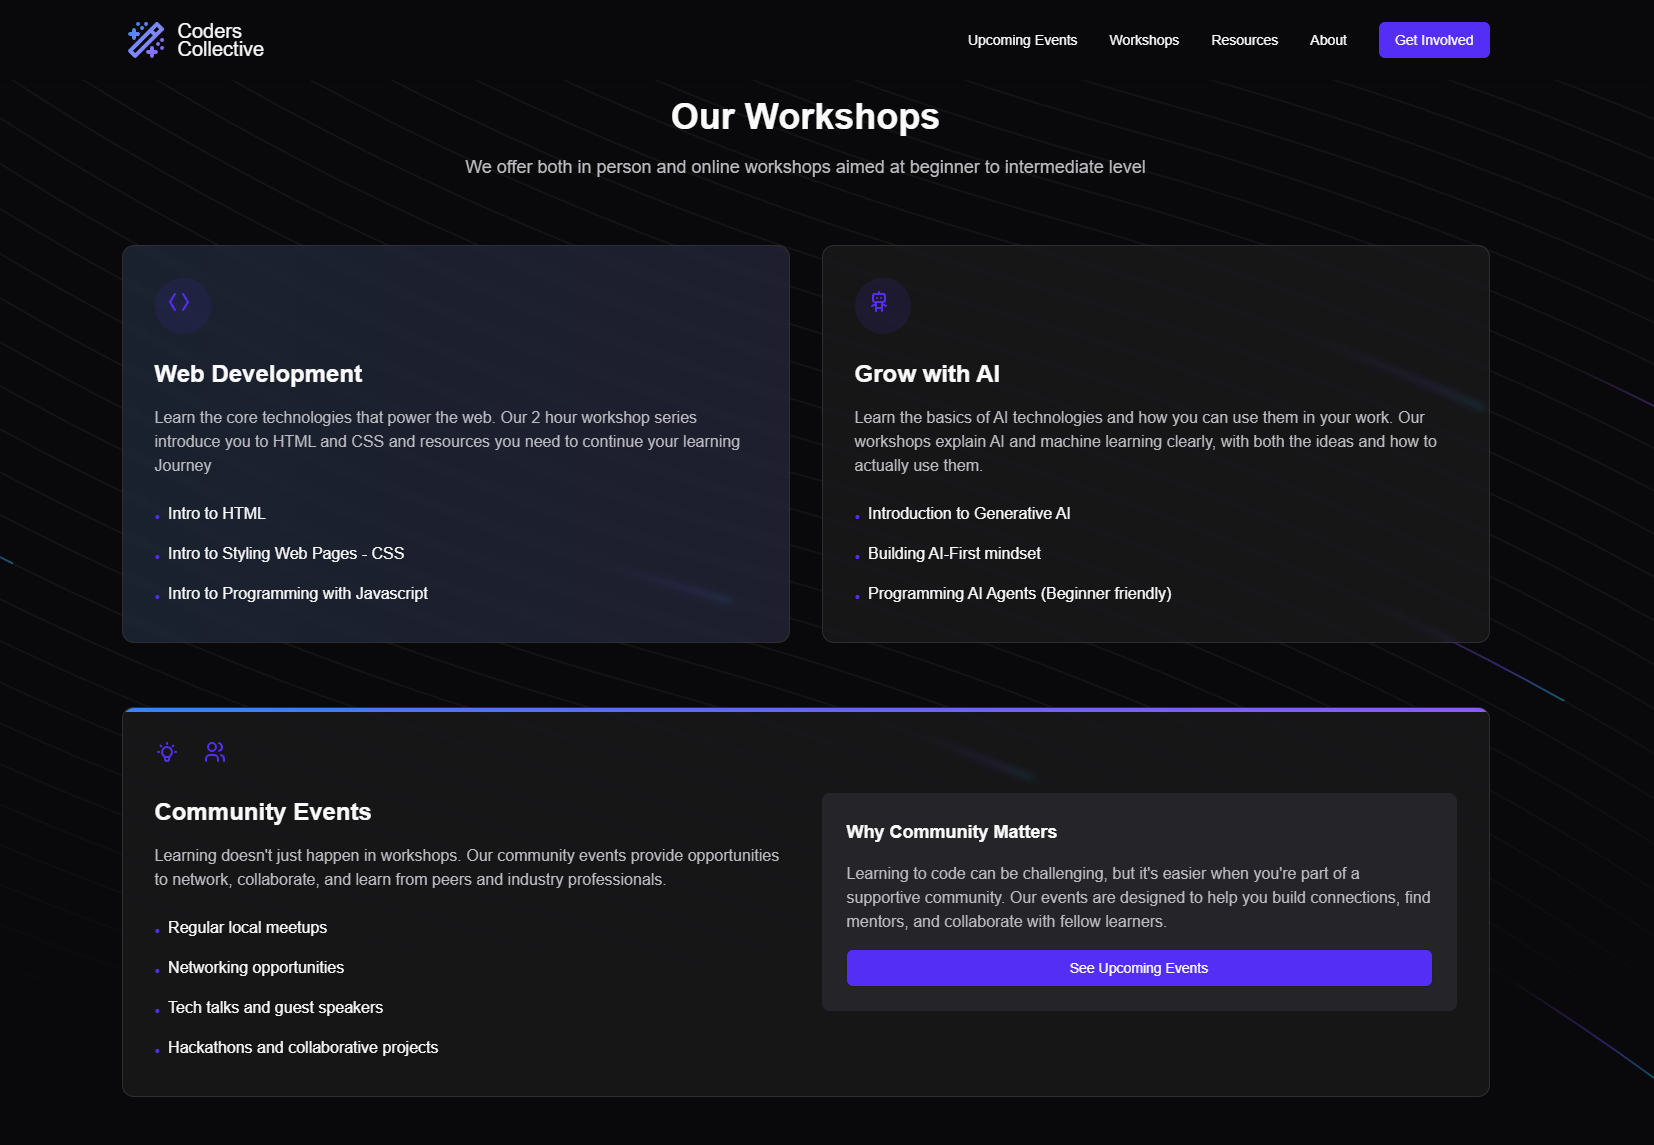Click Intro to Programming with Javascript
Screen dimensions: 1654x1145
click(x=298, y=593)
